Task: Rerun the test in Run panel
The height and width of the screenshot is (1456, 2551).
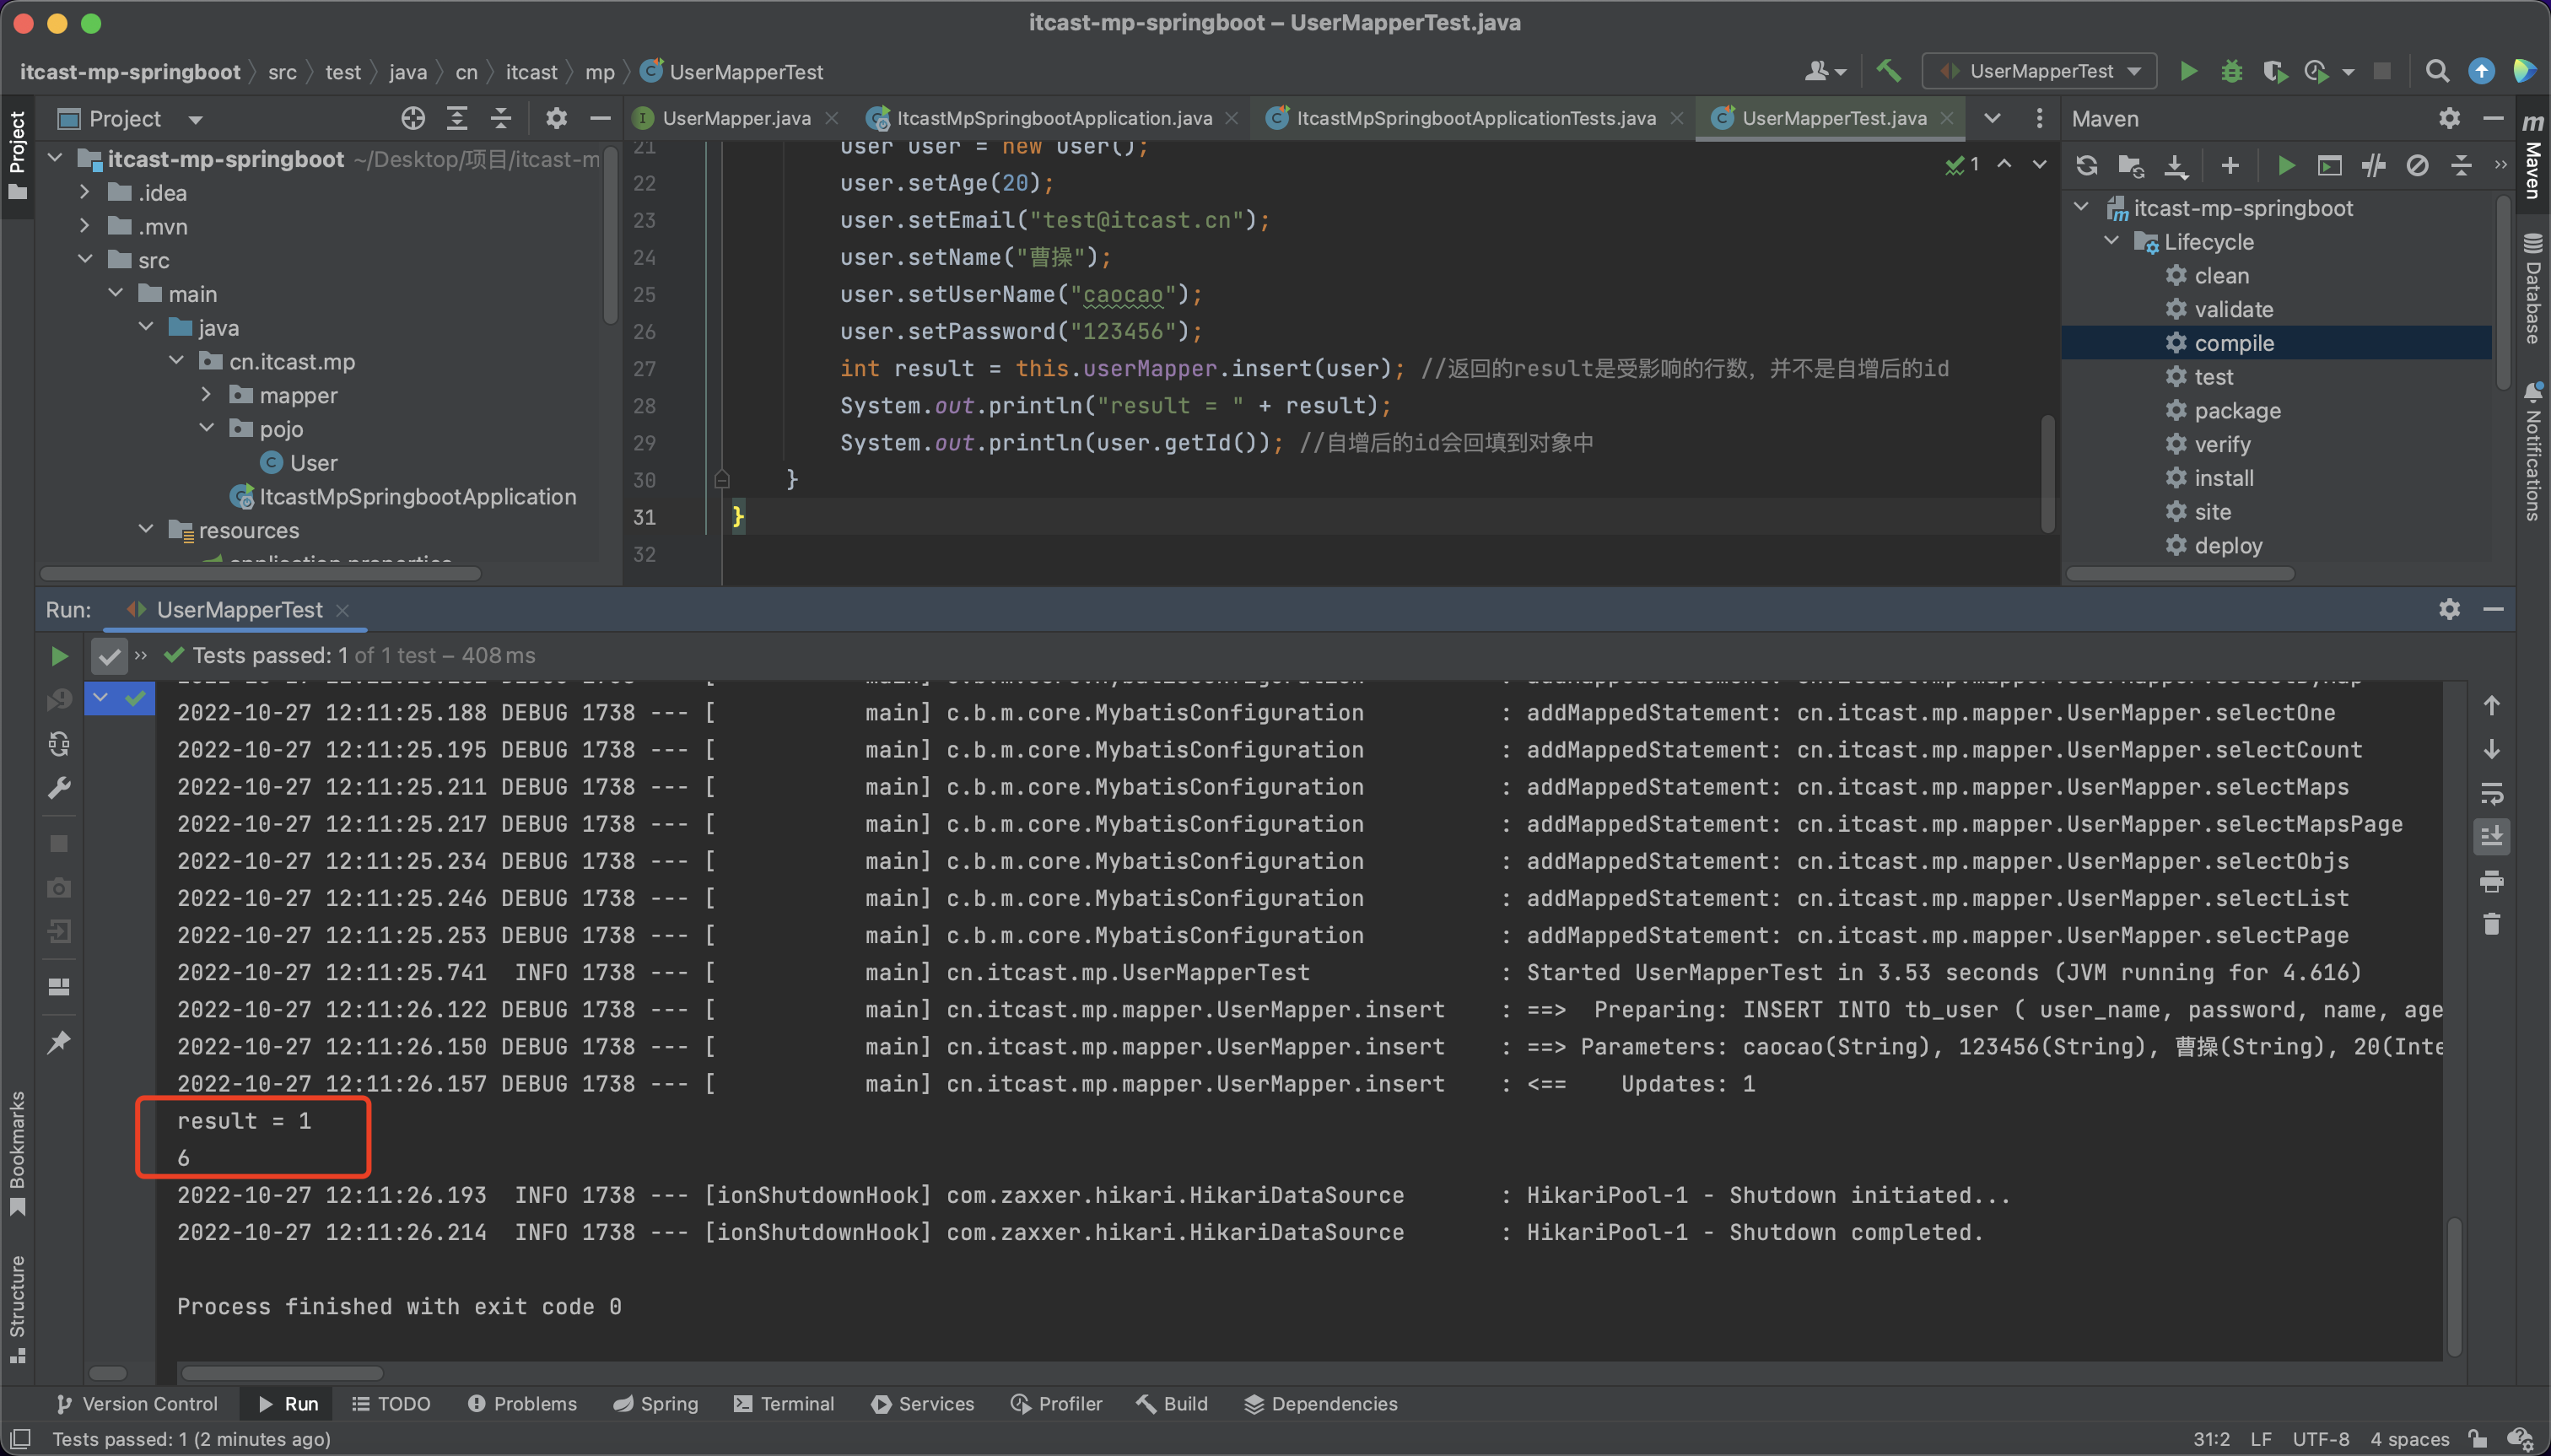Action: pos(59,656)
